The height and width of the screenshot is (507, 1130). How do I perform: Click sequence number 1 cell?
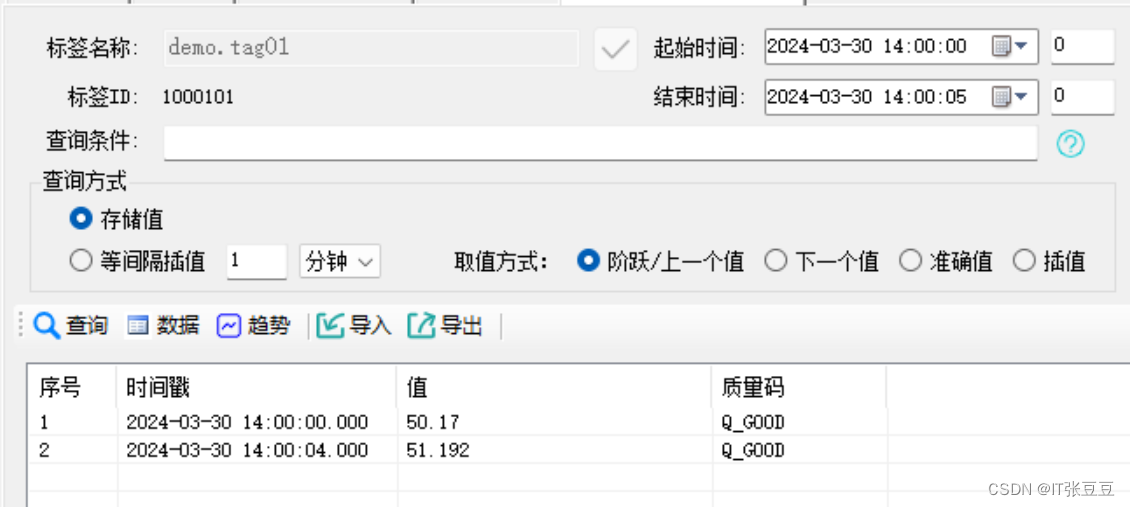pos(43,423)
